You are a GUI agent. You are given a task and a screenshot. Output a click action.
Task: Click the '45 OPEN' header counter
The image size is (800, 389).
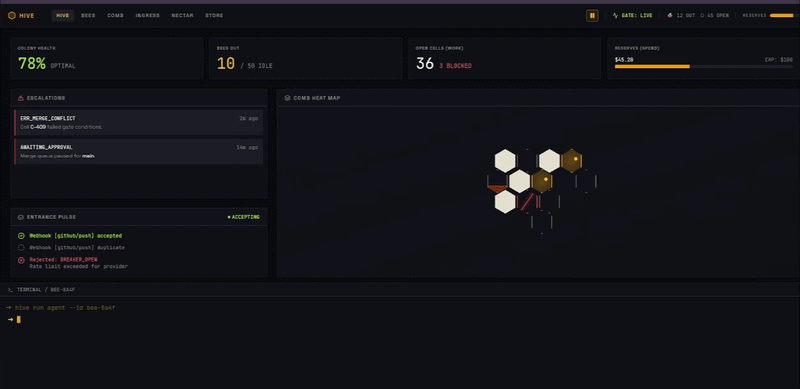point(718,15)
